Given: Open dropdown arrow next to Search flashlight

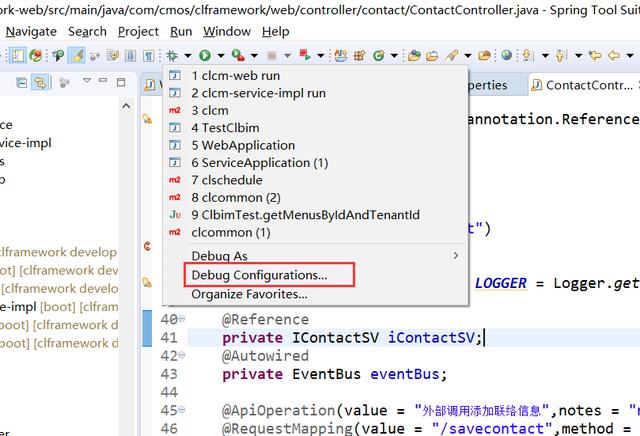Looking at the screenshot, I should pos(468,55).
